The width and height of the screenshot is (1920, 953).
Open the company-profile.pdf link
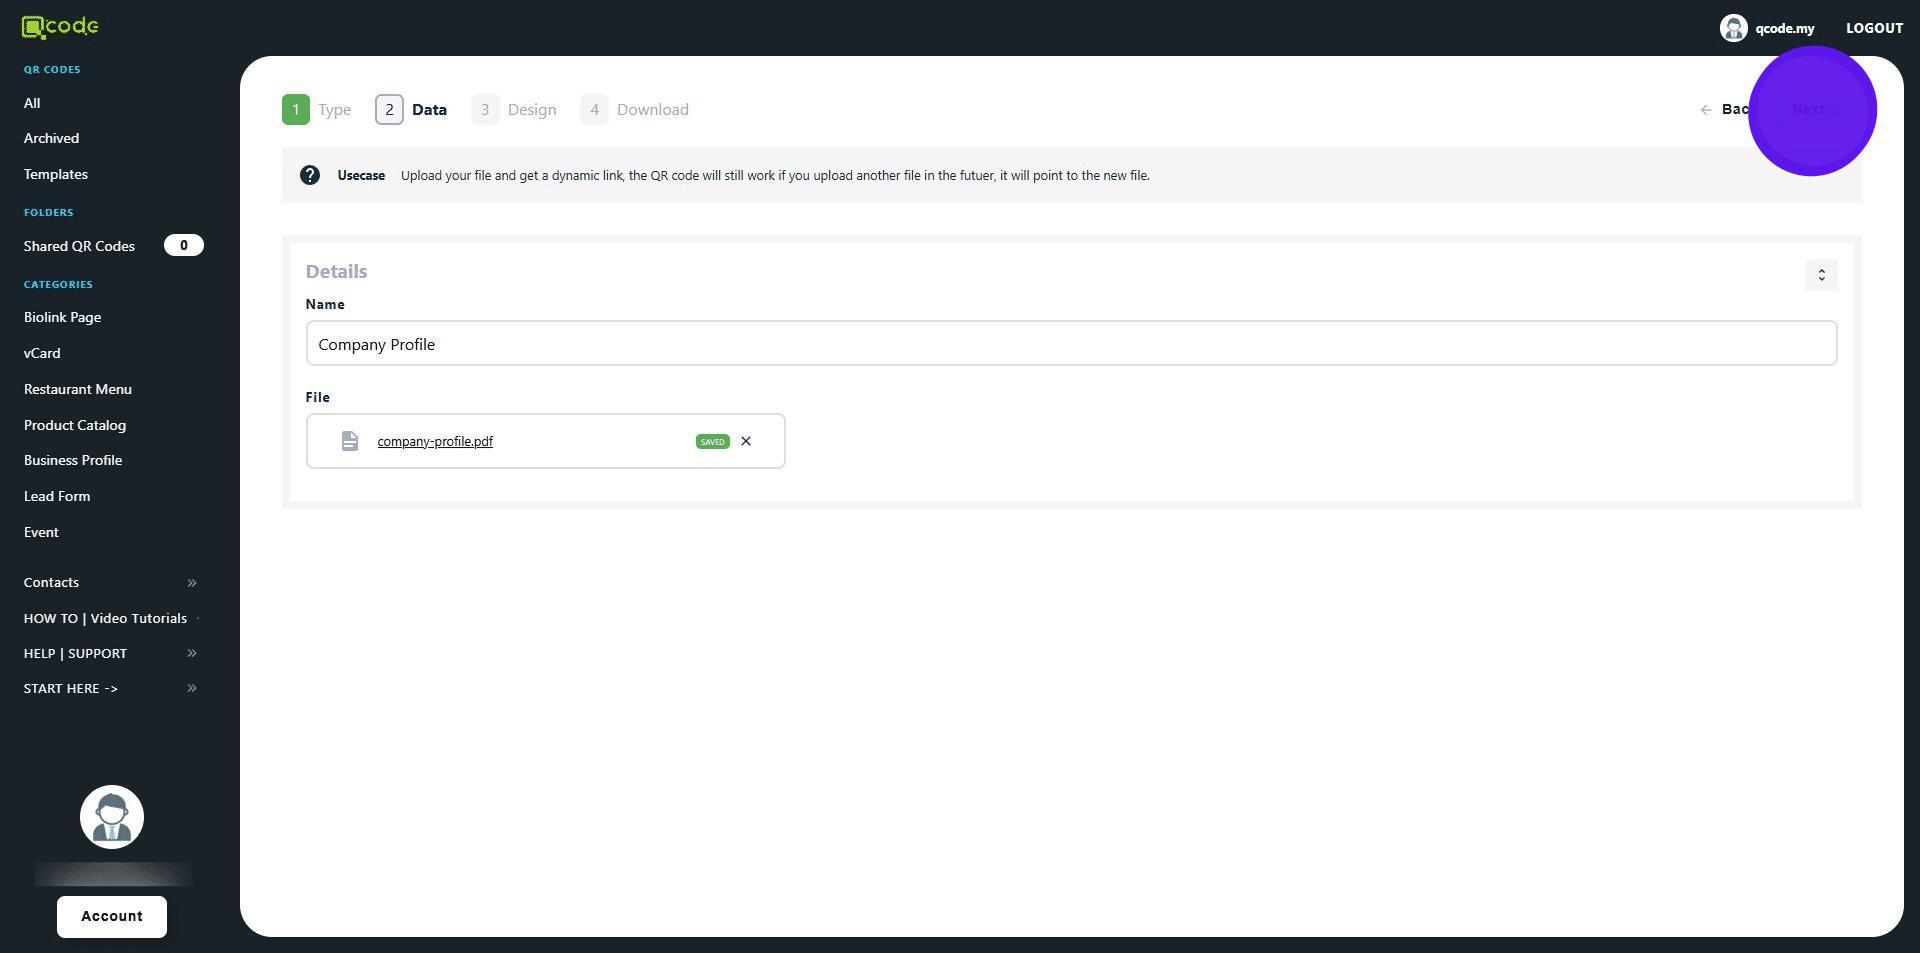point(435,442)
